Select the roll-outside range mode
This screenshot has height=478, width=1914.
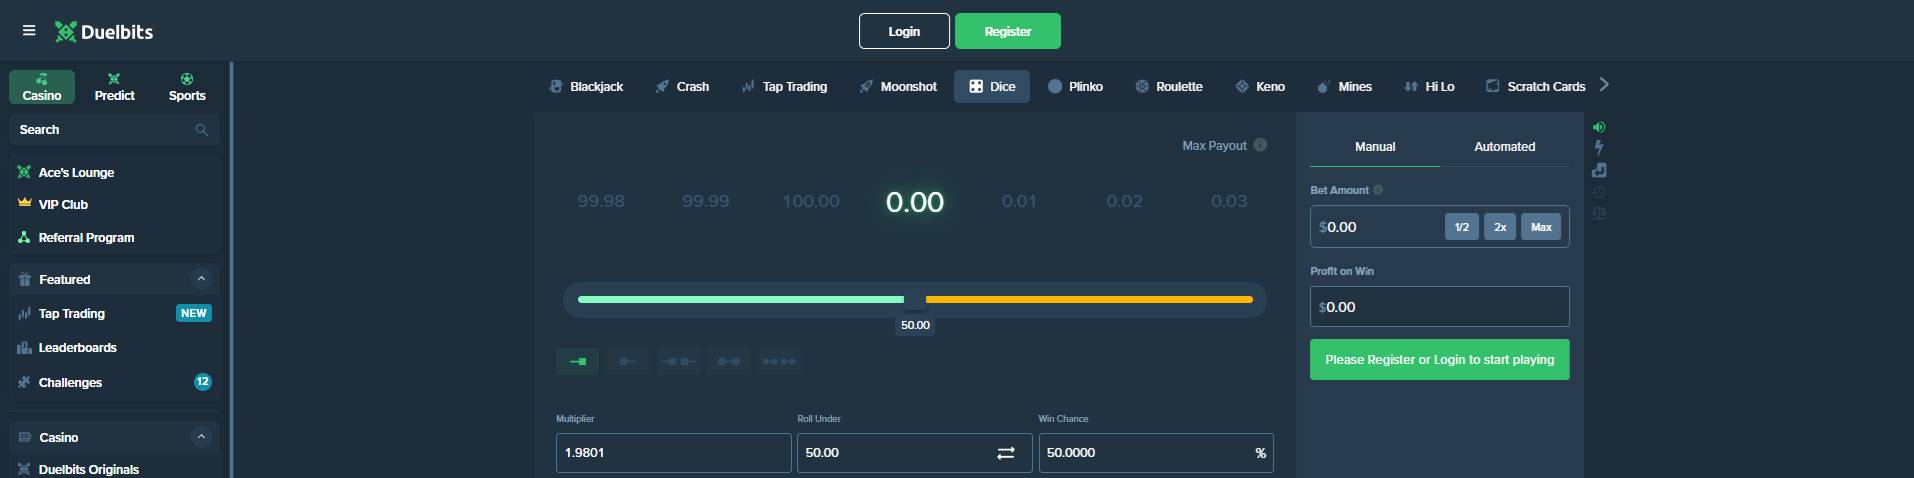click(678, 361)
